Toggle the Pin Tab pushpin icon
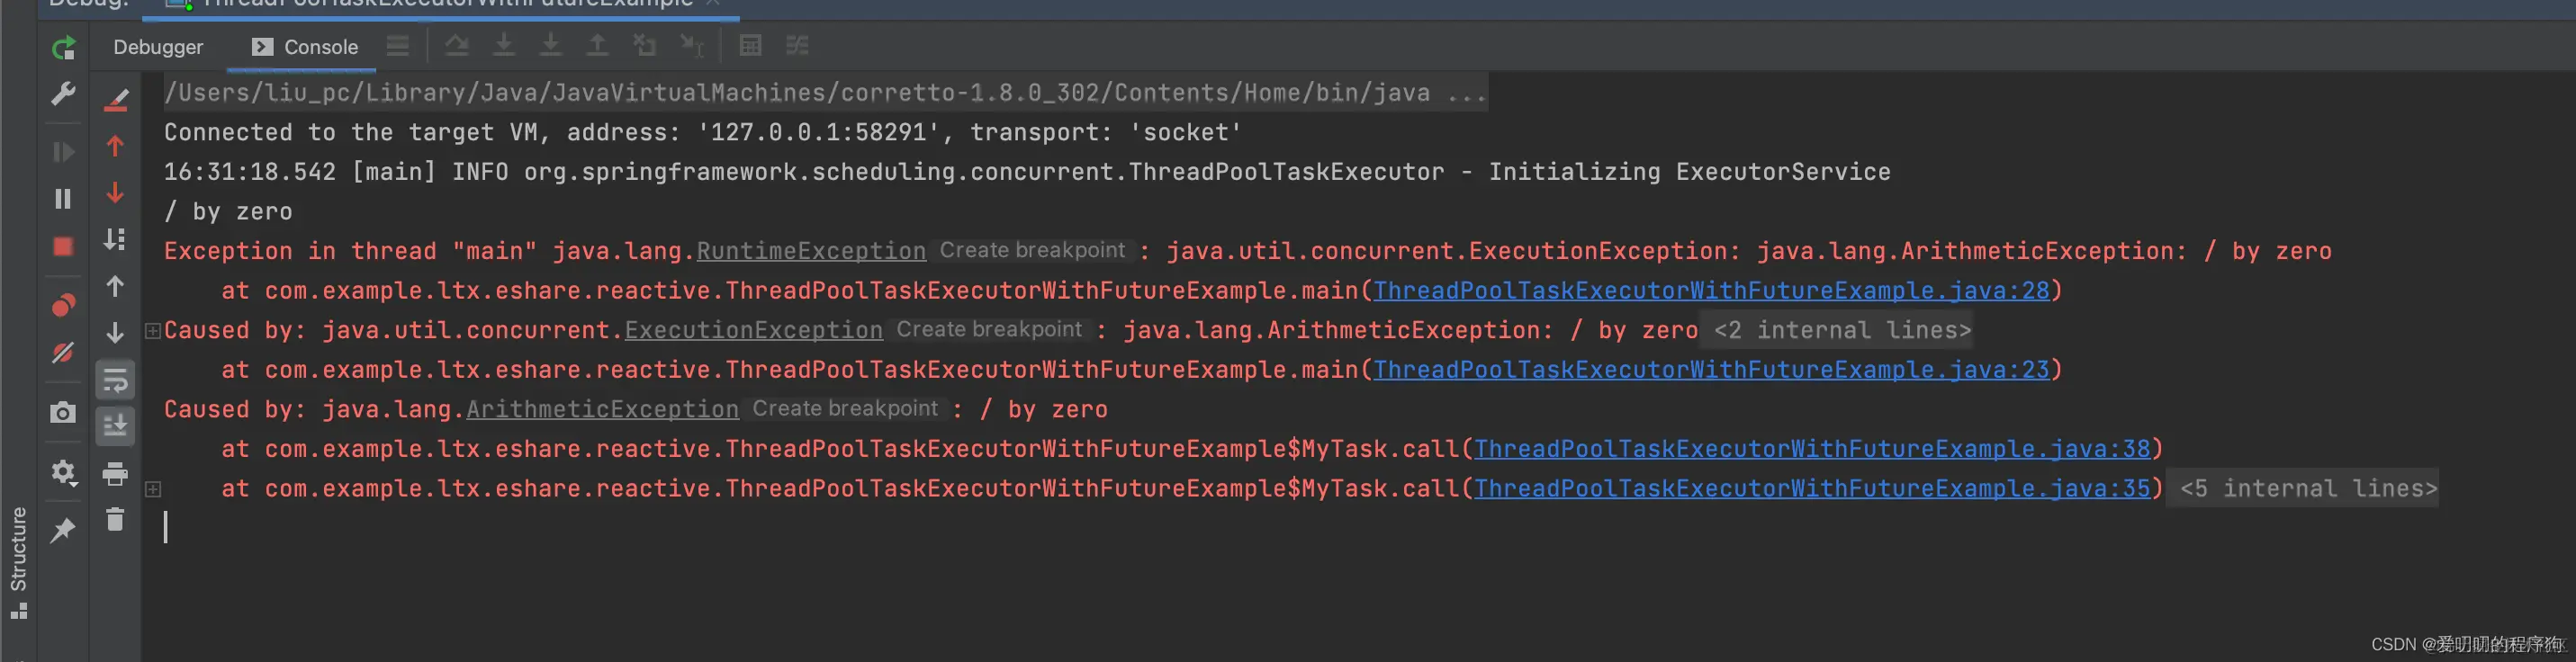Screen dimensions: 2576x662 (63, 529)
